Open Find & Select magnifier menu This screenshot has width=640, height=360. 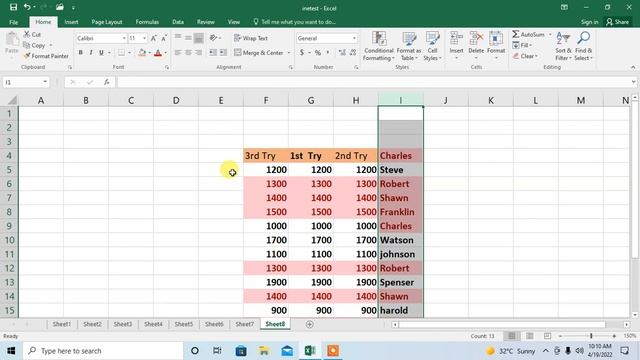(x=583, y=46)
